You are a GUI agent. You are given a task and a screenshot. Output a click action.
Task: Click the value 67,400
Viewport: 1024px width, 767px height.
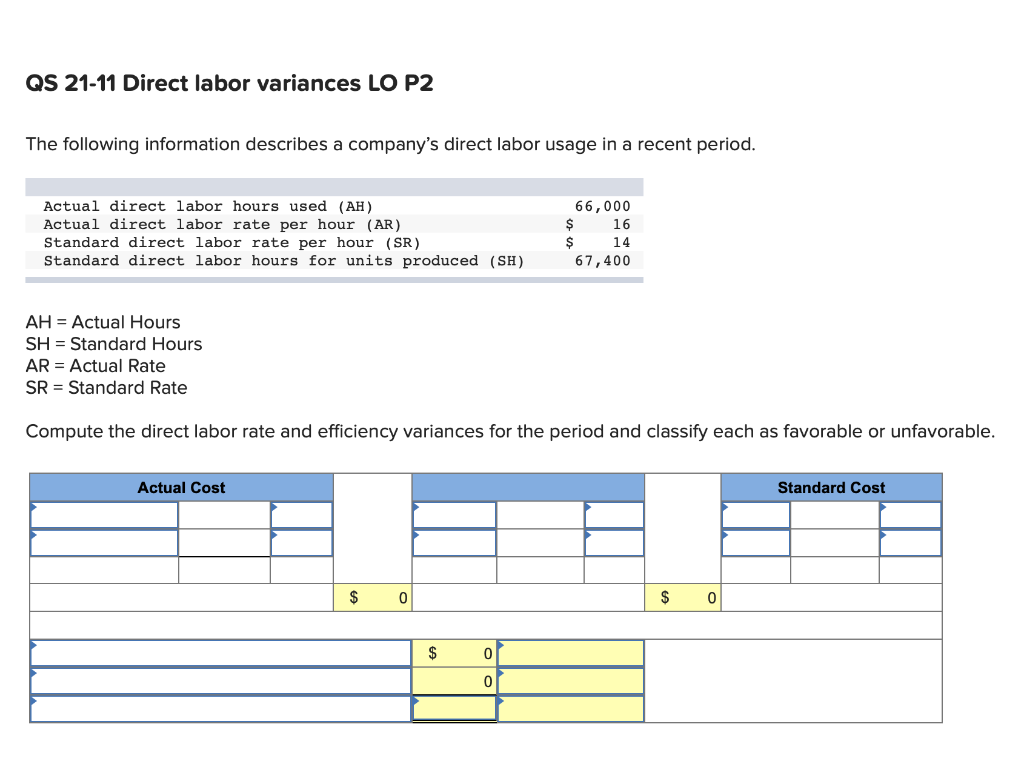(x=603, y=261)
